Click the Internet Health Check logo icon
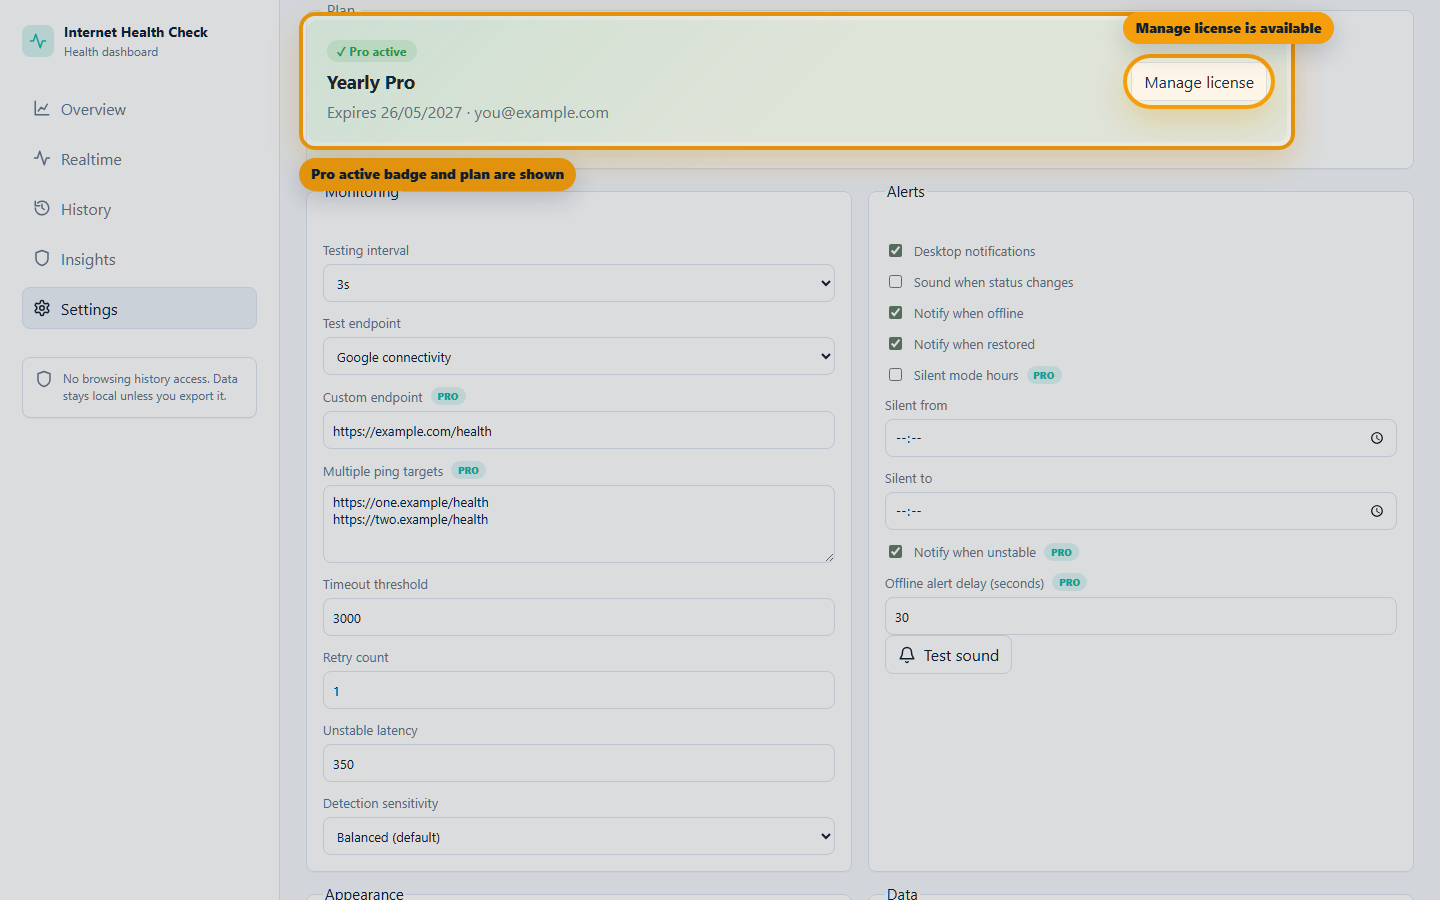Image resolution: width=1440 pixels, height=900 pixels. click(x=38, y=41)
